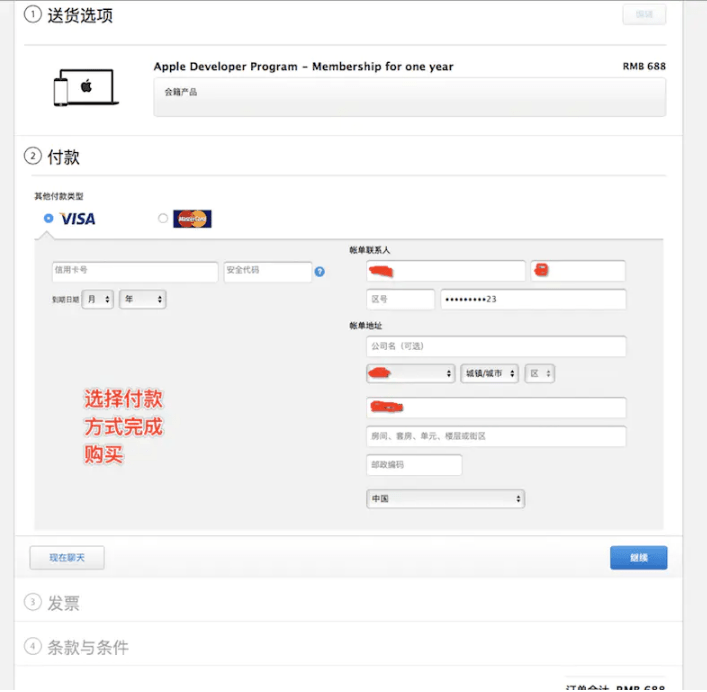This screenshot has width=707, height=692.
Task: Expand the 条款与条件 terms section
Action: pyautogui.click(x=87, y=647)
